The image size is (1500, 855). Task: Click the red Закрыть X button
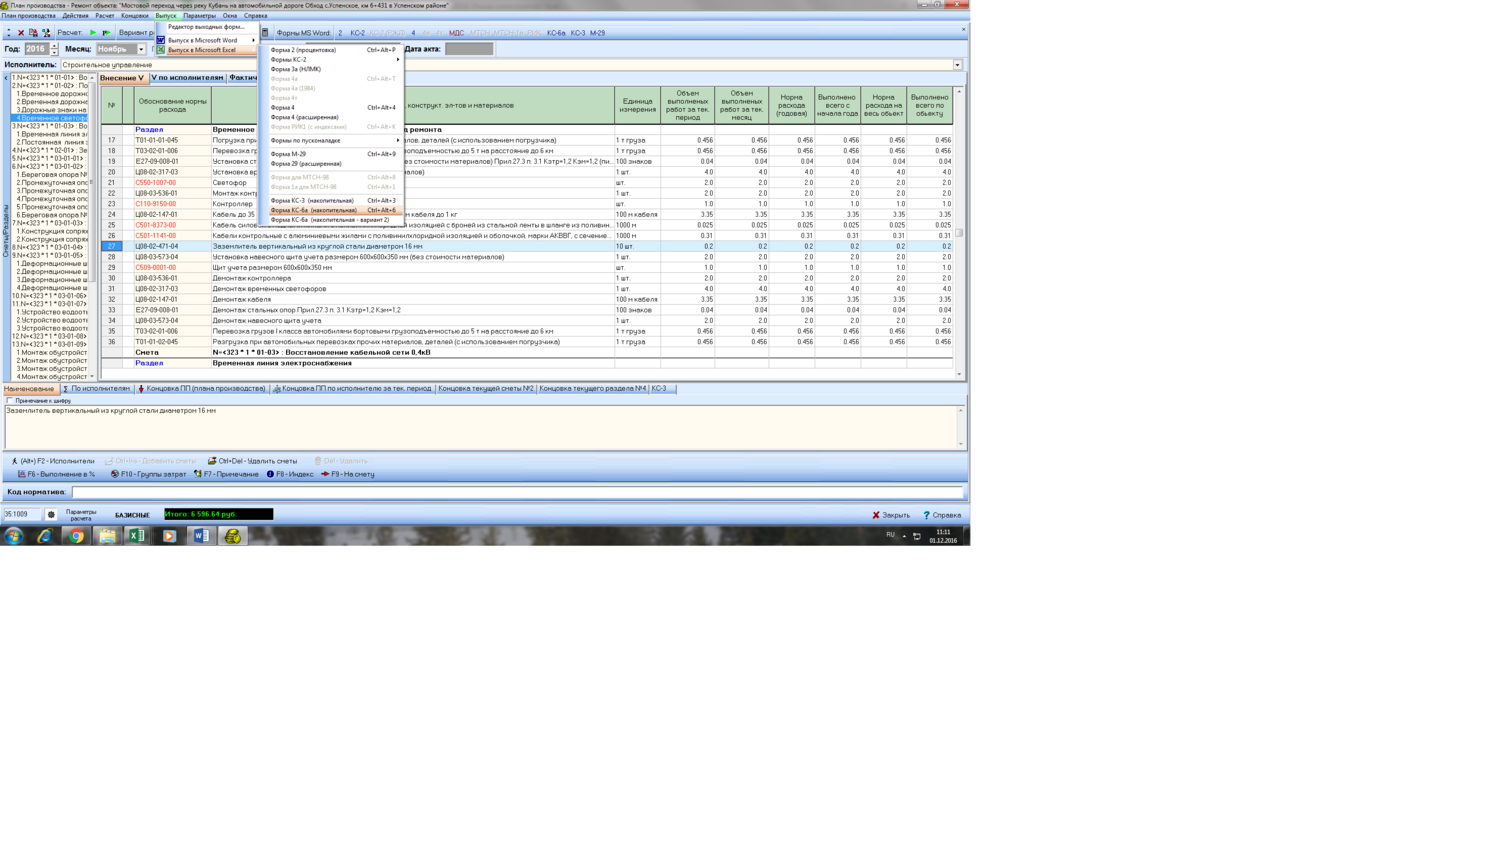pyautogui.click(x=890, y=515)
